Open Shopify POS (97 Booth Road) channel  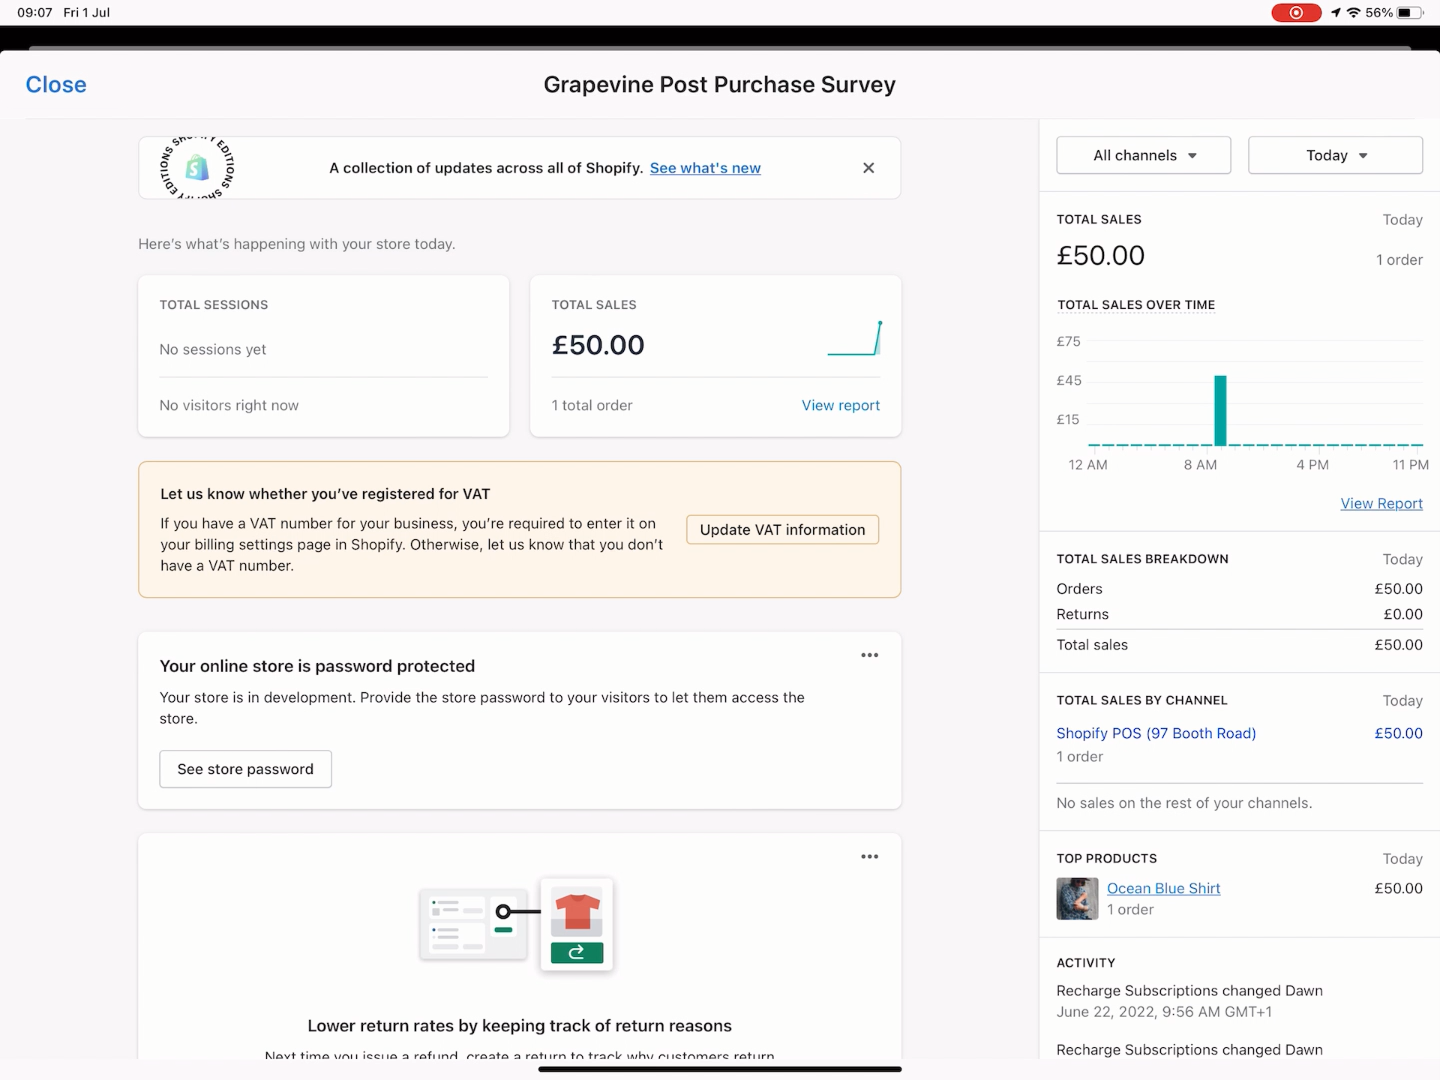[1156, 733]
